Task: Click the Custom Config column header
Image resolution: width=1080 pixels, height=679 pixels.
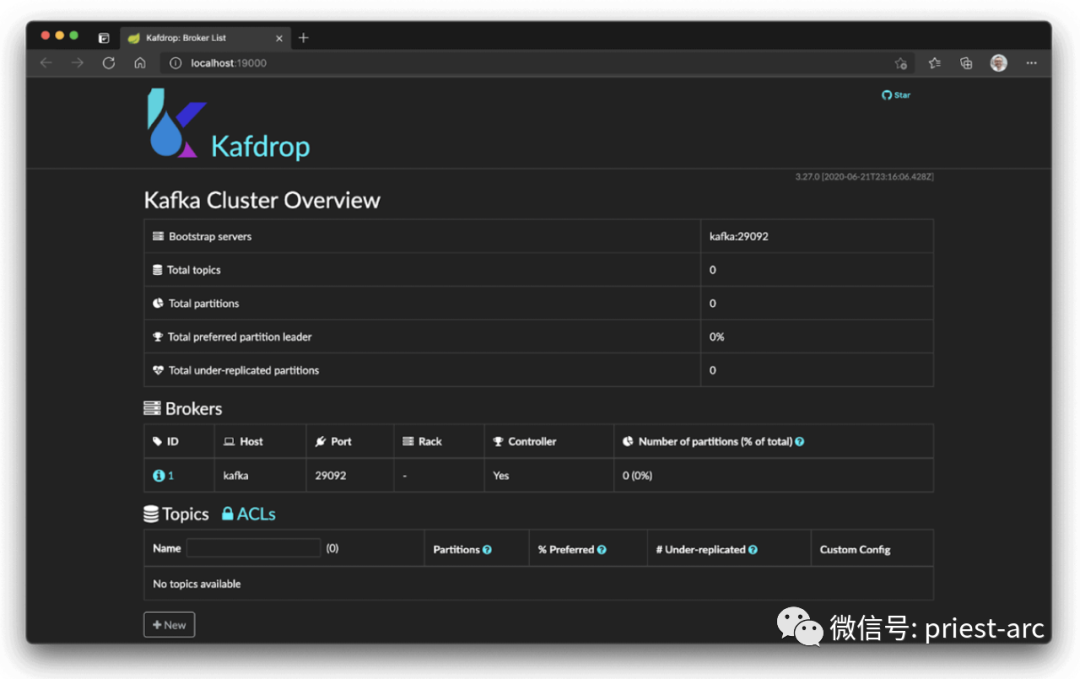Action: (855, 550)
